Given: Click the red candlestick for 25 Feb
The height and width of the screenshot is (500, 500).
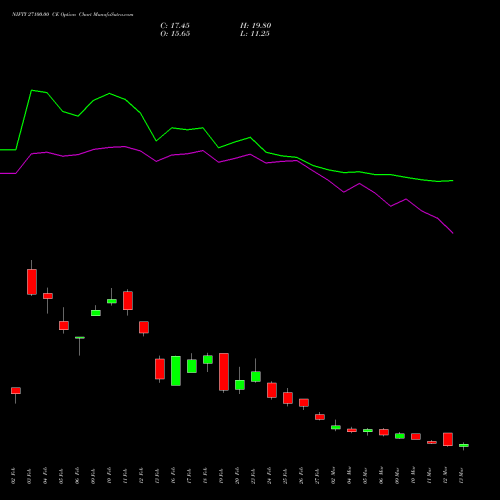Looking at the screenshot, I should coord(288,398).
